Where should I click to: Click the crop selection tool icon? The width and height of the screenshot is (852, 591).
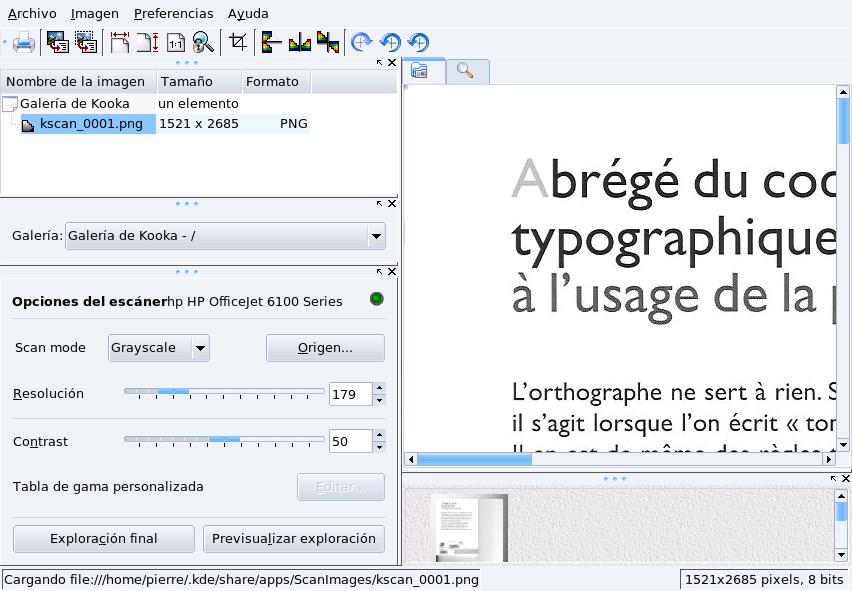(237, 42)
